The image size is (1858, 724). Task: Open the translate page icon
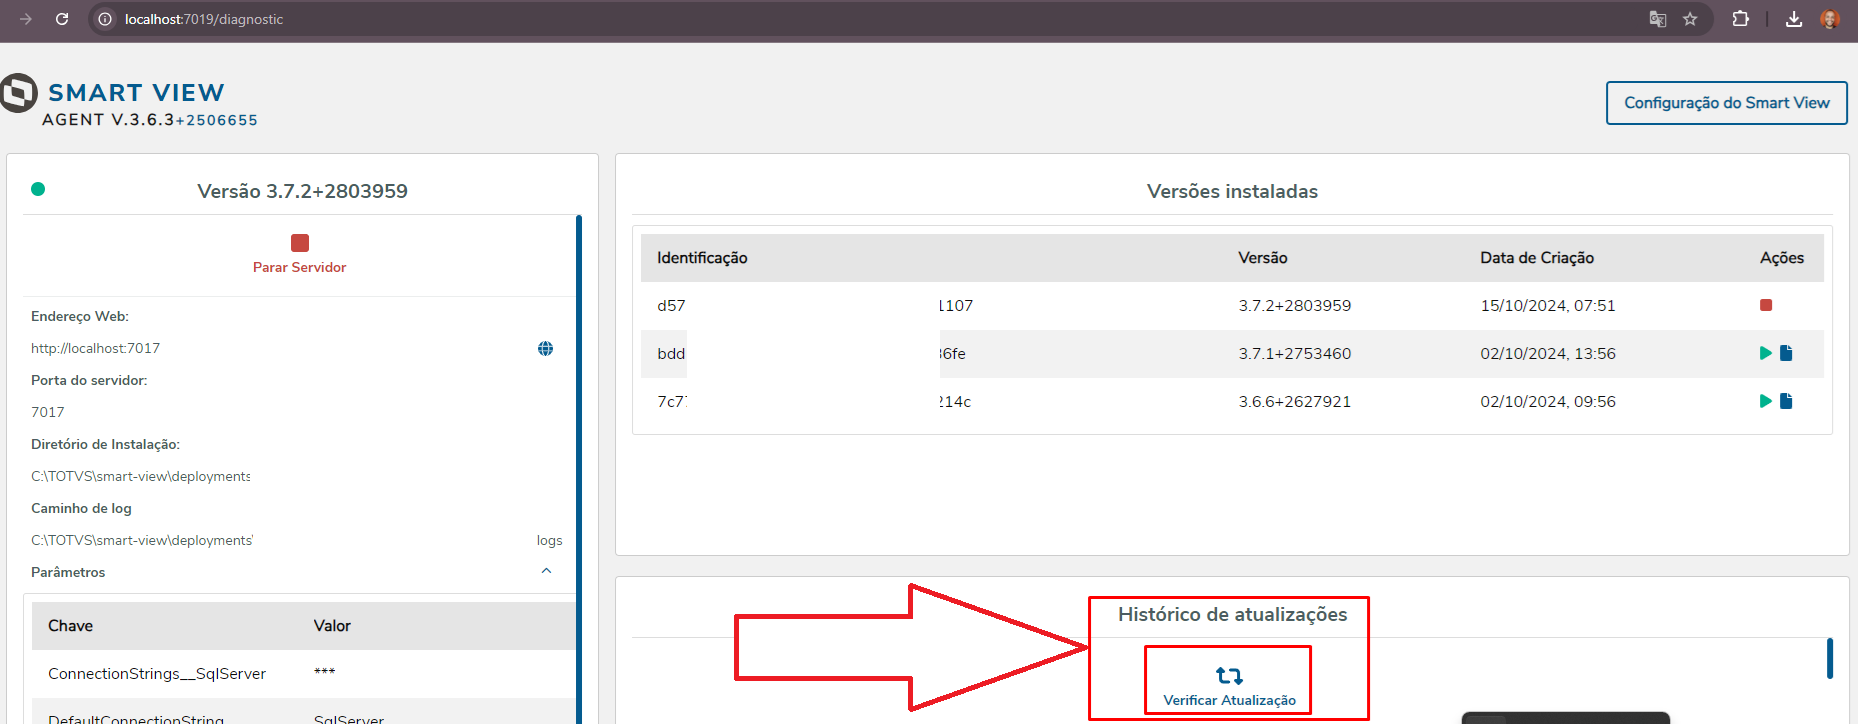[1658, 19]
